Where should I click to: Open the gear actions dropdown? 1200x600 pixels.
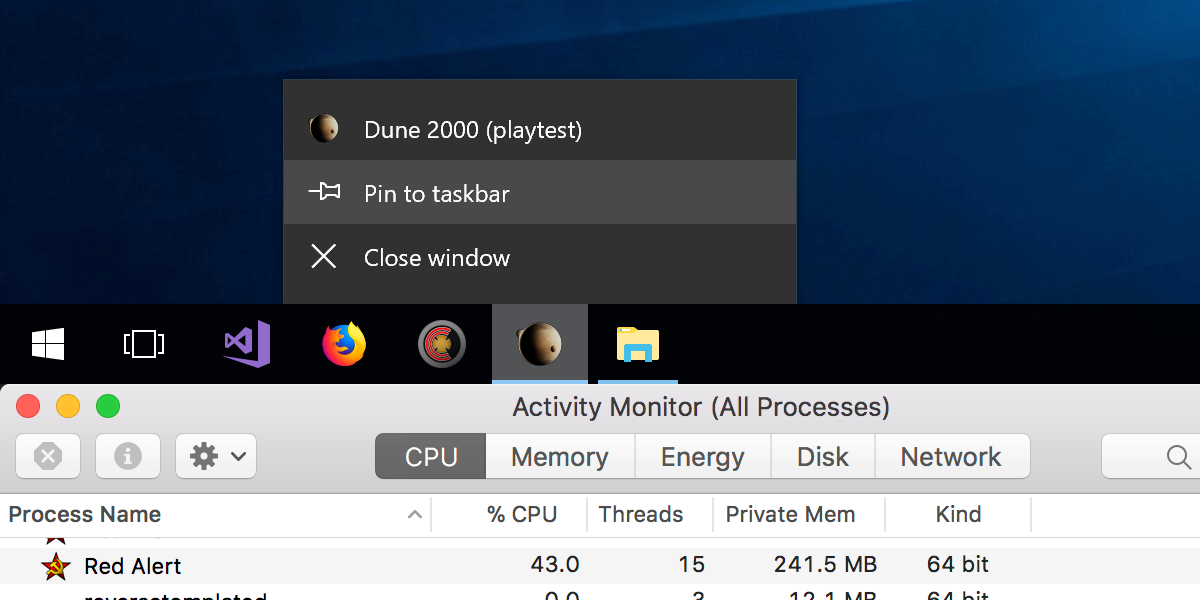tap(216, 457)
